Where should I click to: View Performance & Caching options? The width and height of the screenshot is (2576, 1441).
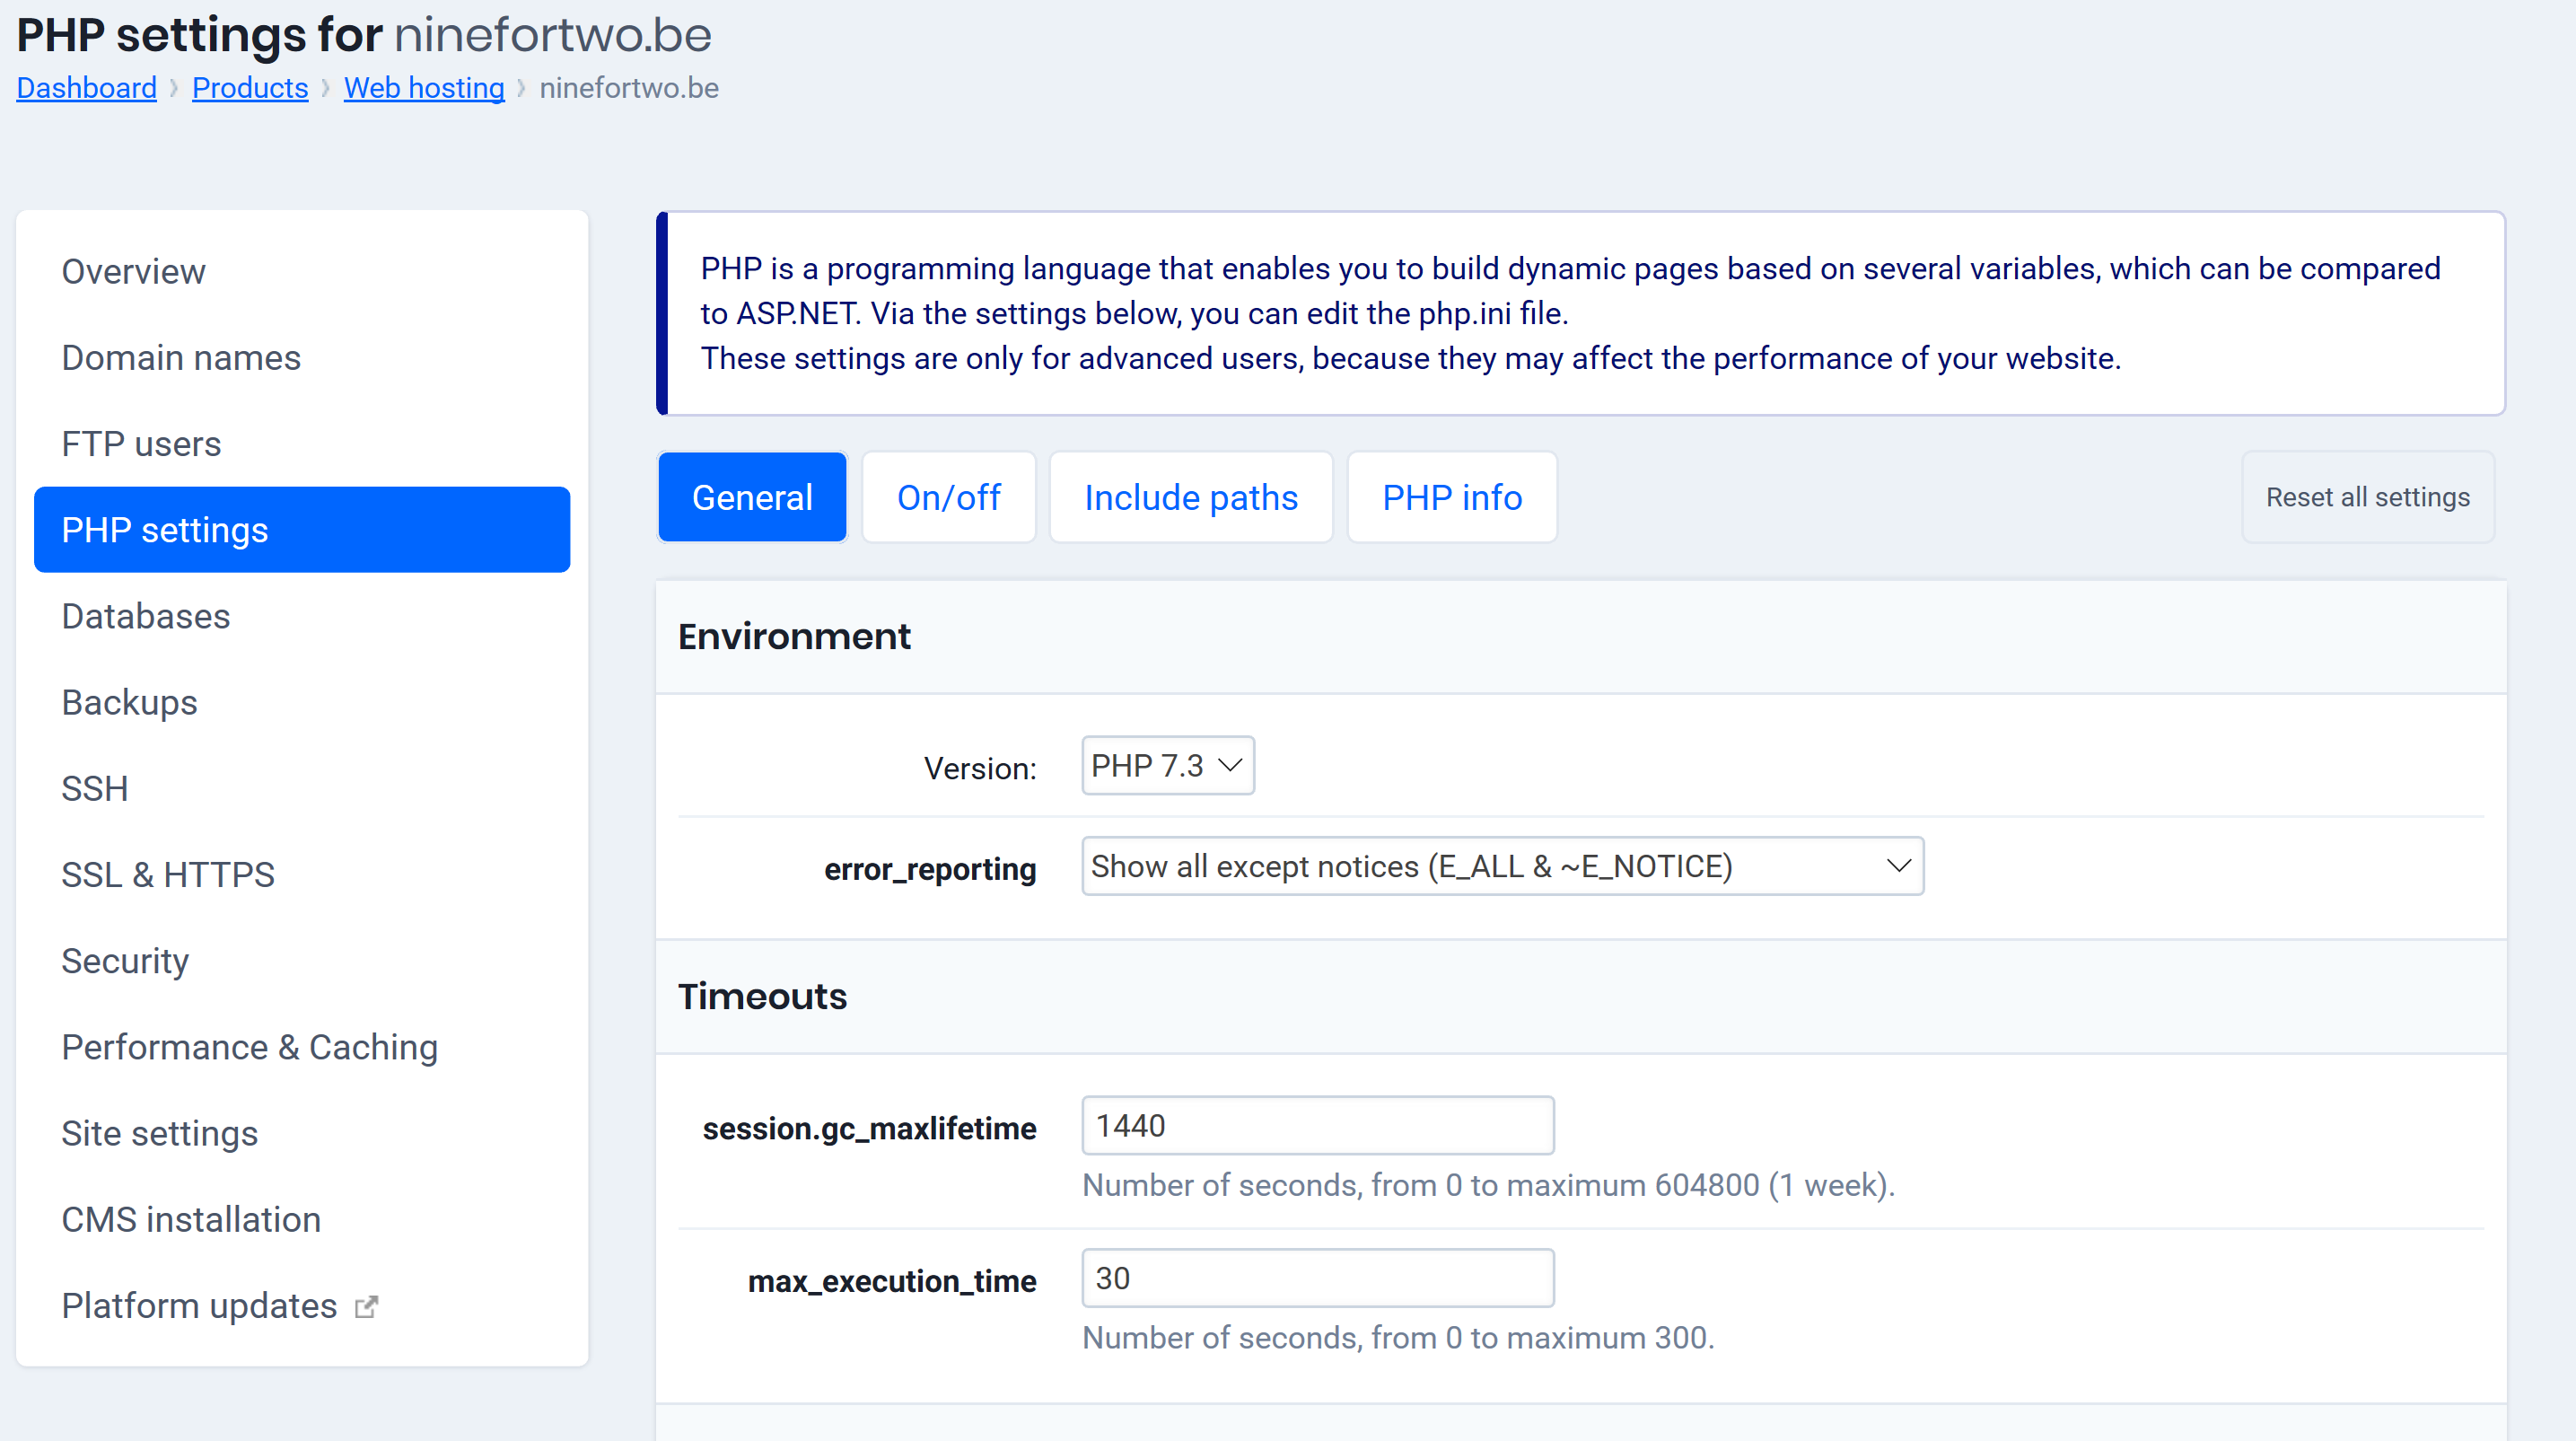point(250,1047)
